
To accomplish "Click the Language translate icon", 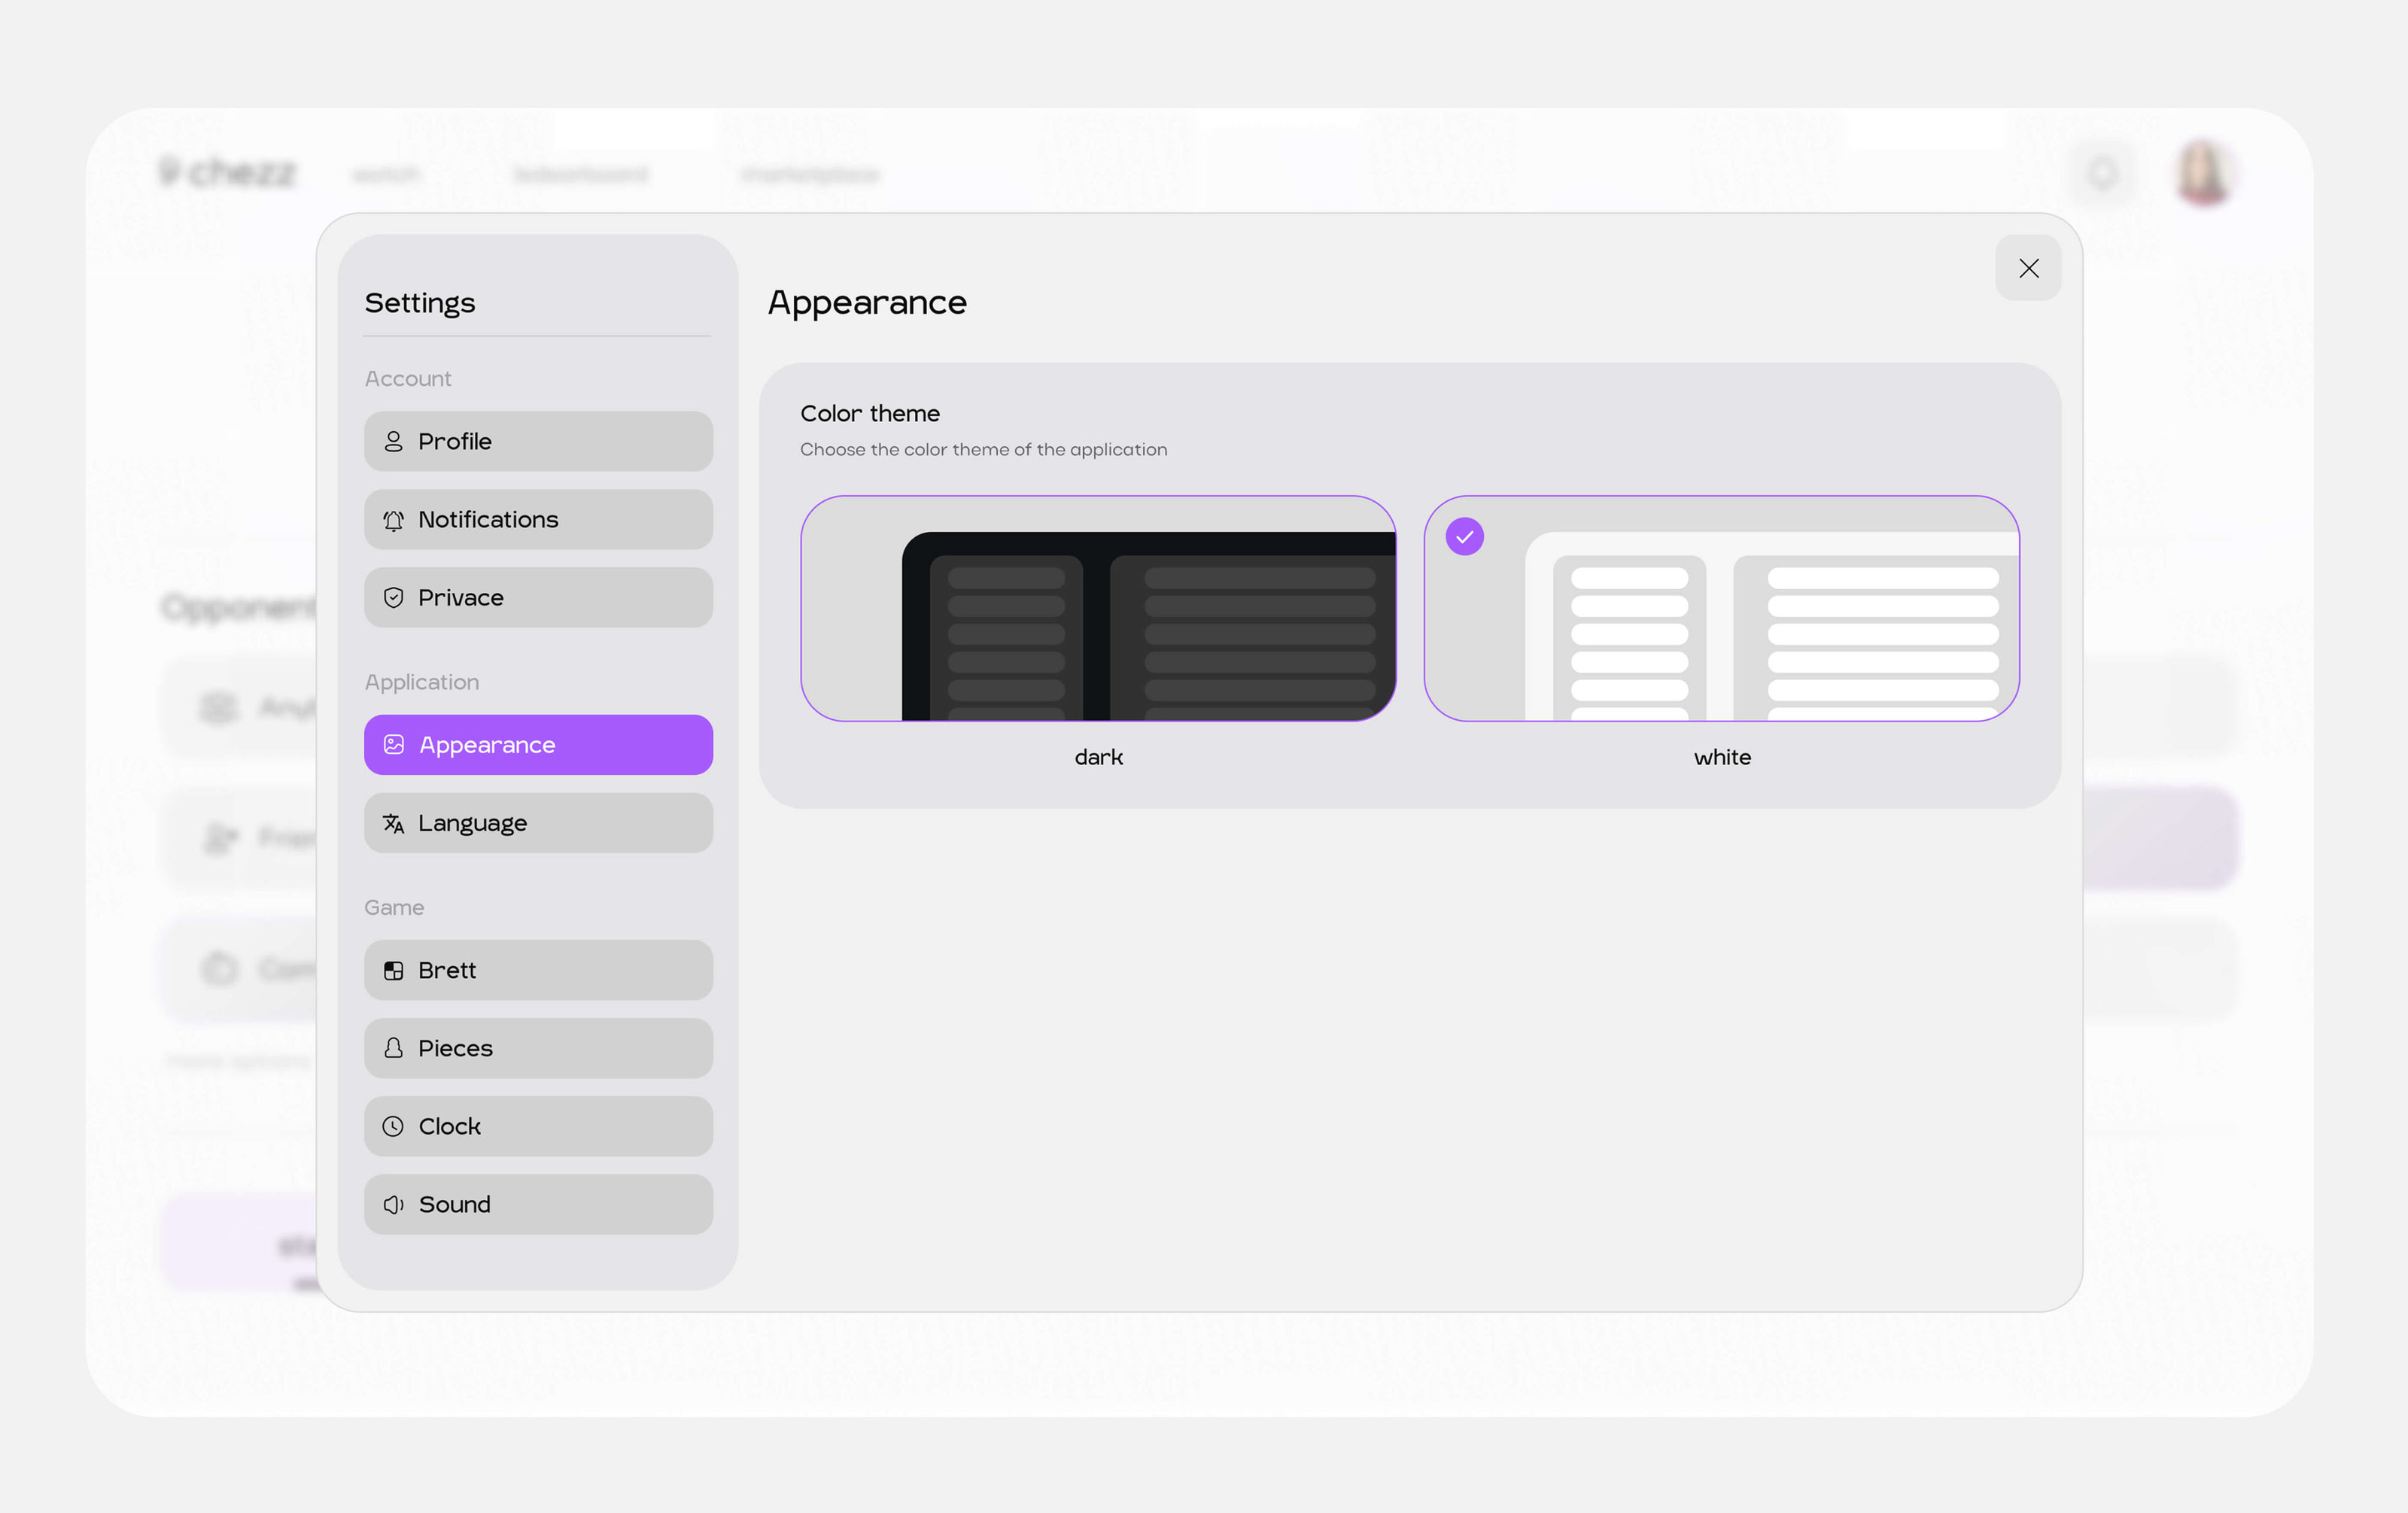I will pos(393,823).
